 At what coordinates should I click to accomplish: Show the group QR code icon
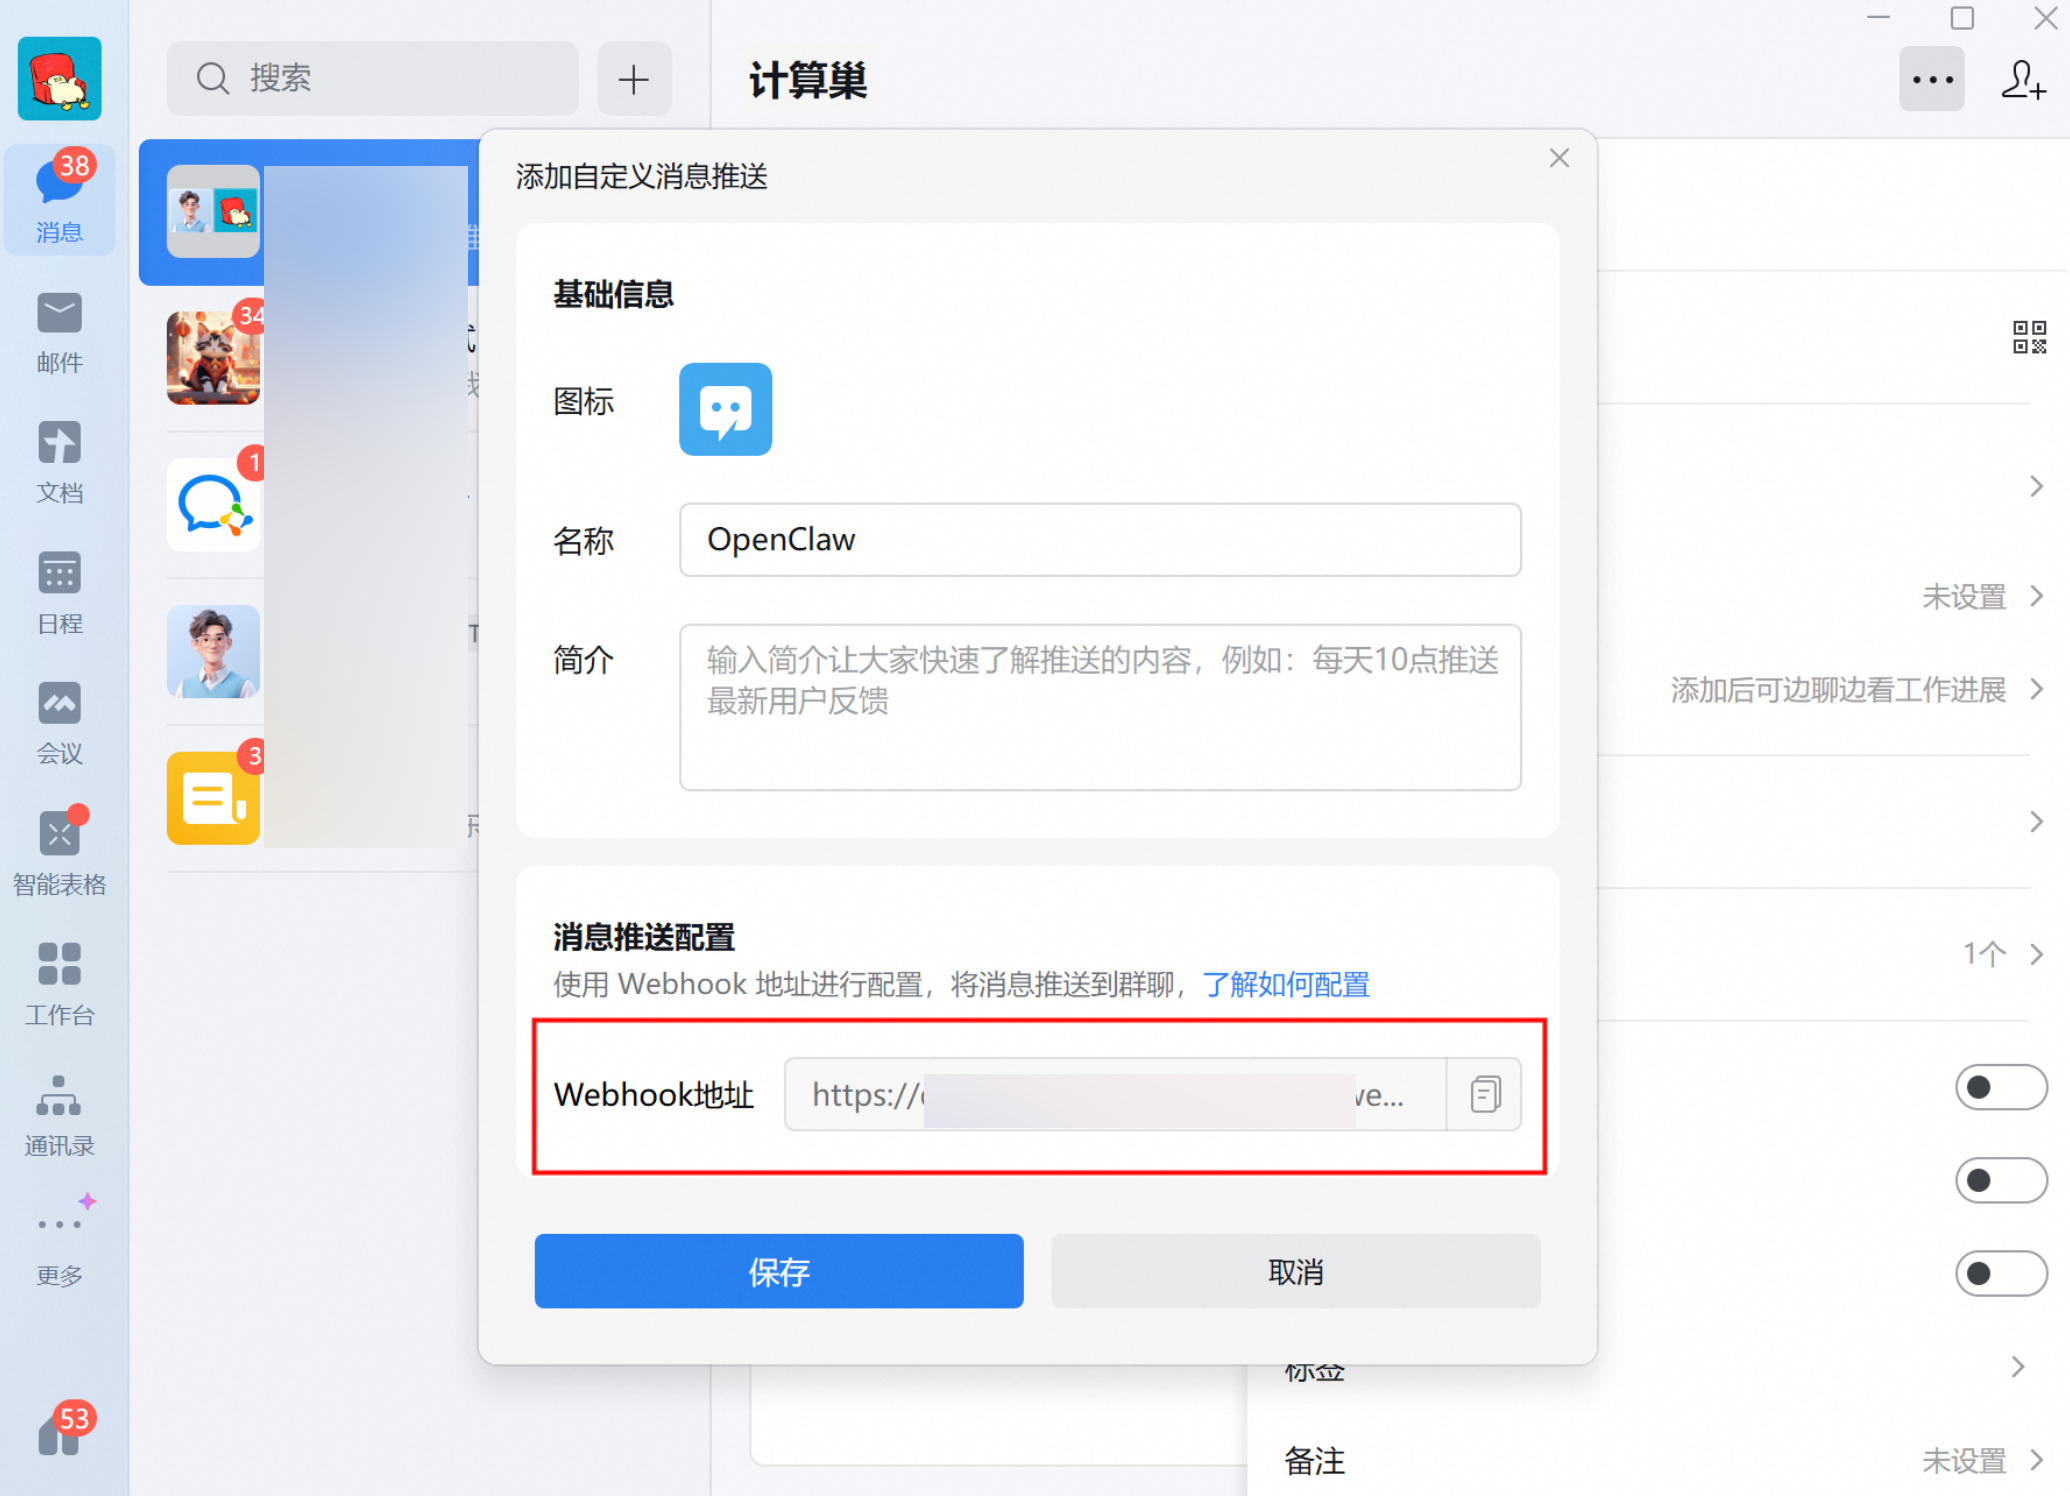pyautogui.click(x=2029, y=337)
